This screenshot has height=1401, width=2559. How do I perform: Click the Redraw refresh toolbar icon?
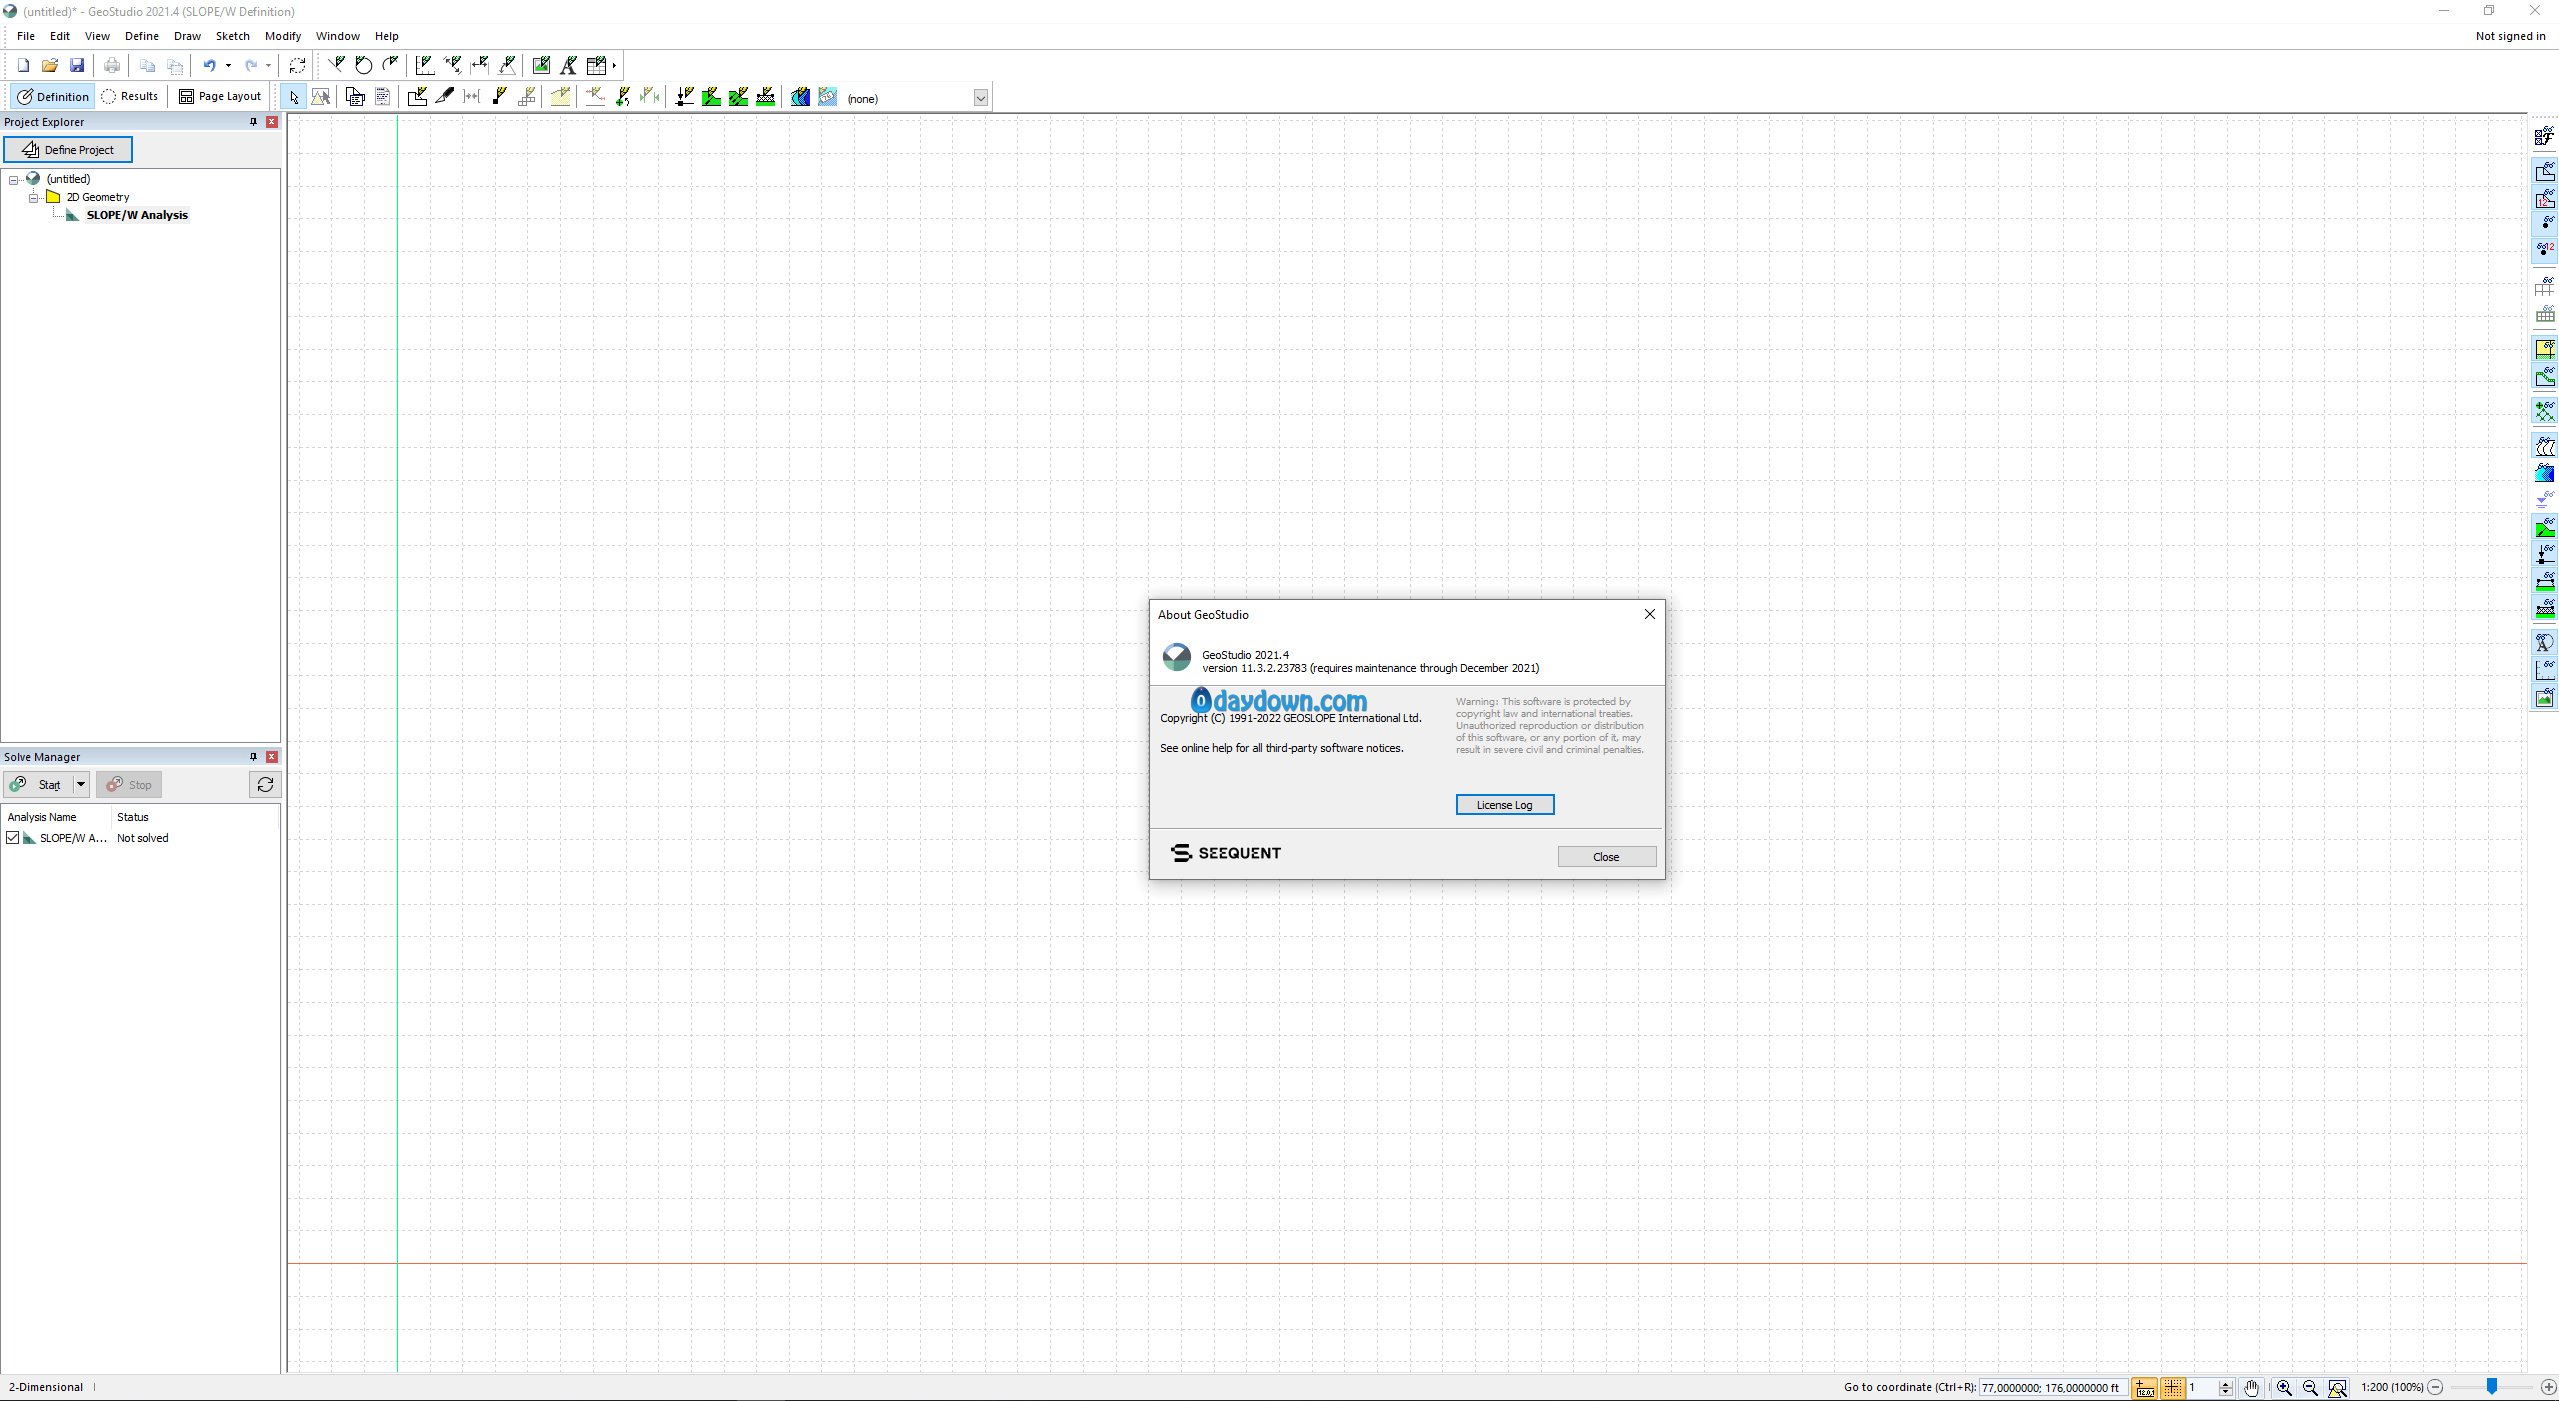coord(297,65)
